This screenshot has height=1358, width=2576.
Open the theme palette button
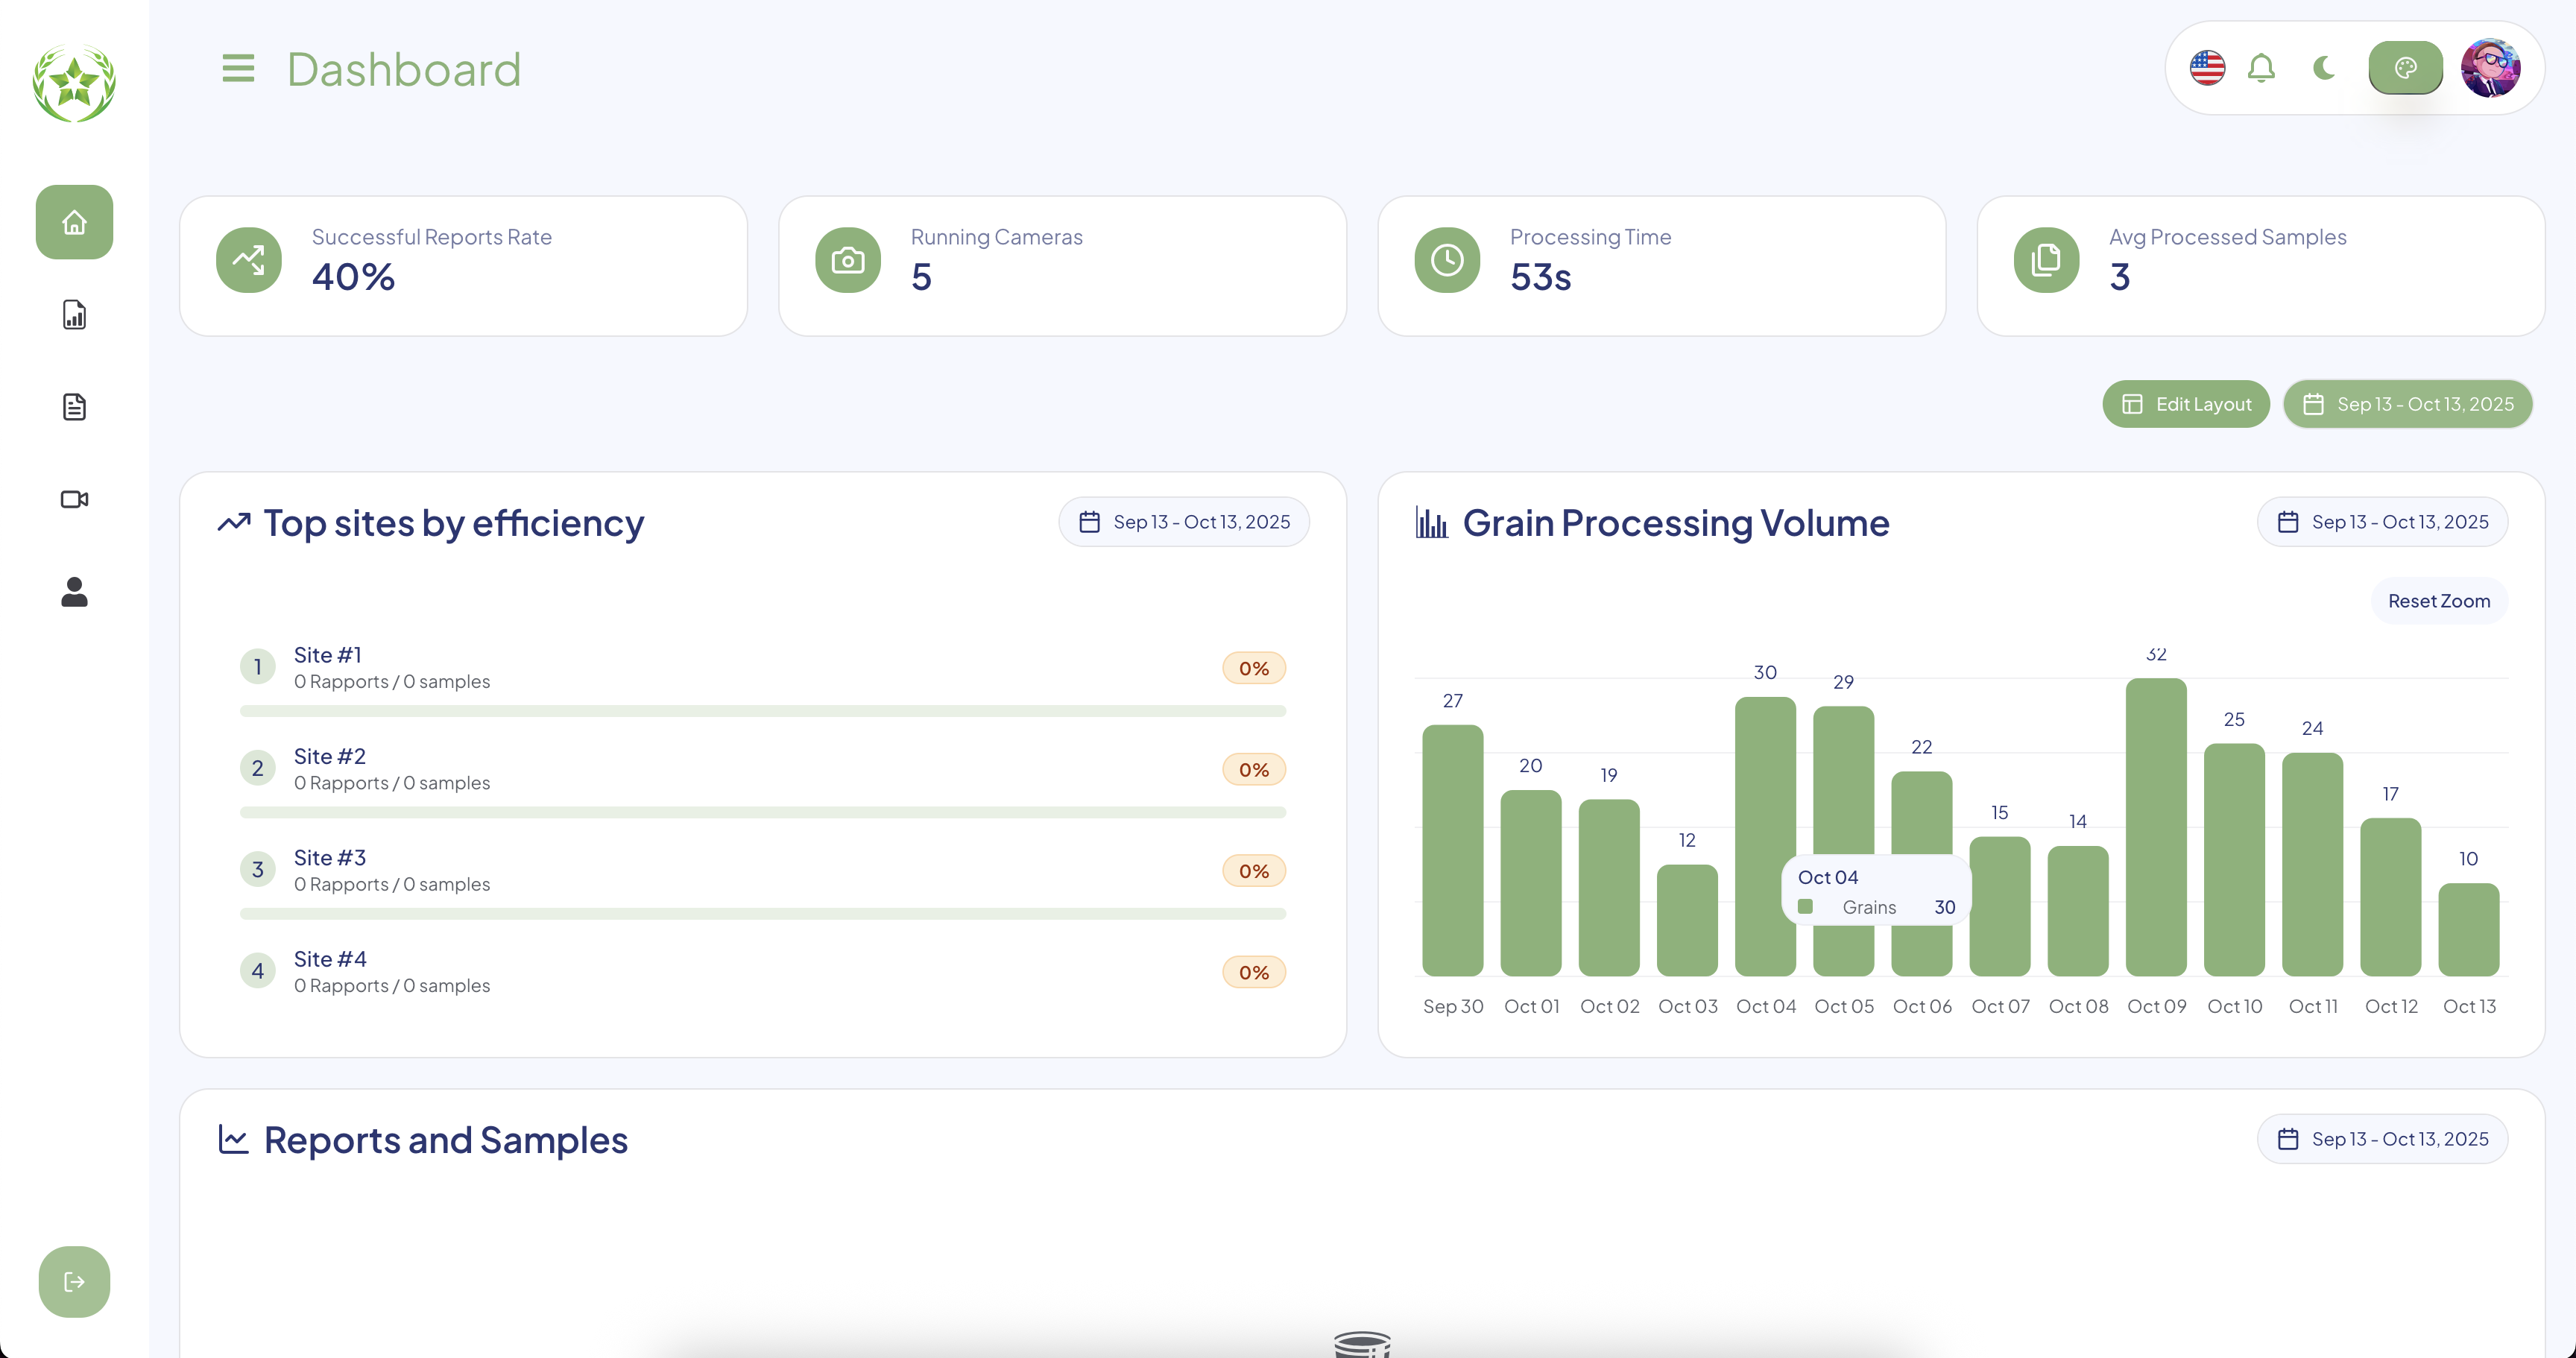2405,68
